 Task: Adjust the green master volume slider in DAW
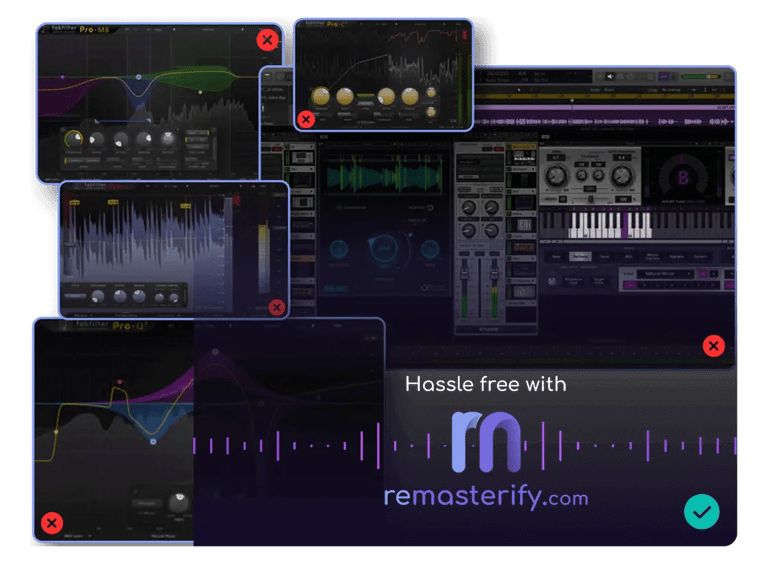point(700,76)
